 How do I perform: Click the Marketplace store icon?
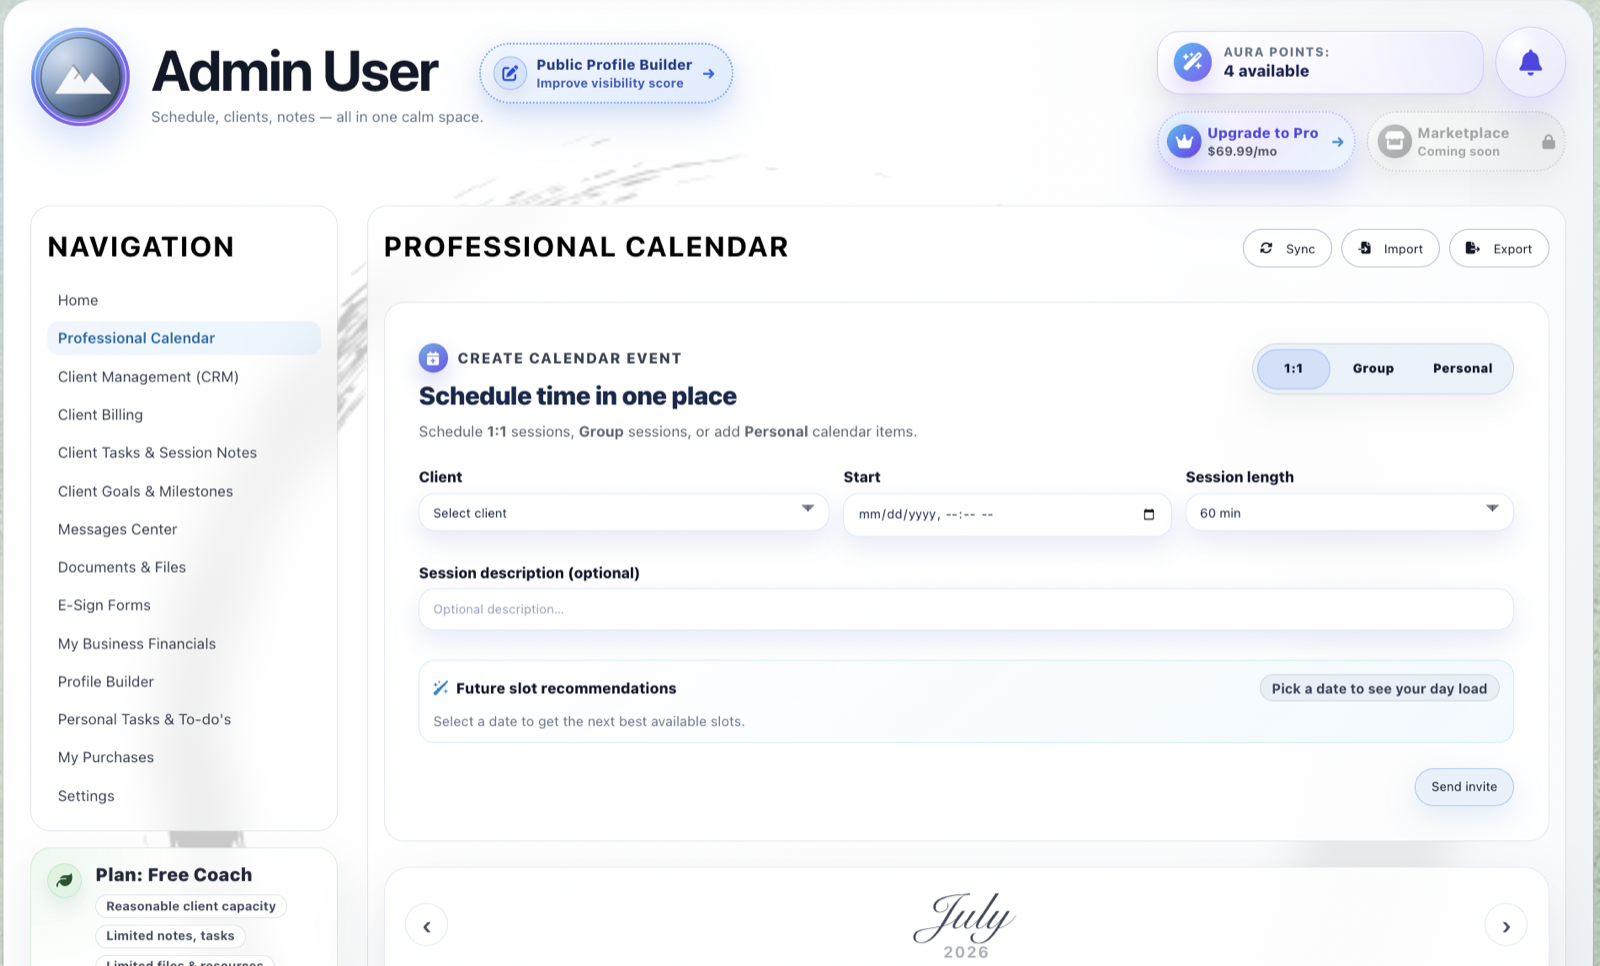pos(1394,141)
